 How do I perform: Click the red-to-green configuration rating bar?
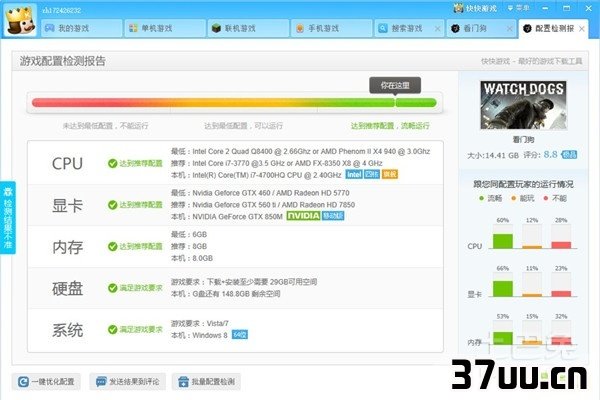pyautogui.click(x=234, y=103)
